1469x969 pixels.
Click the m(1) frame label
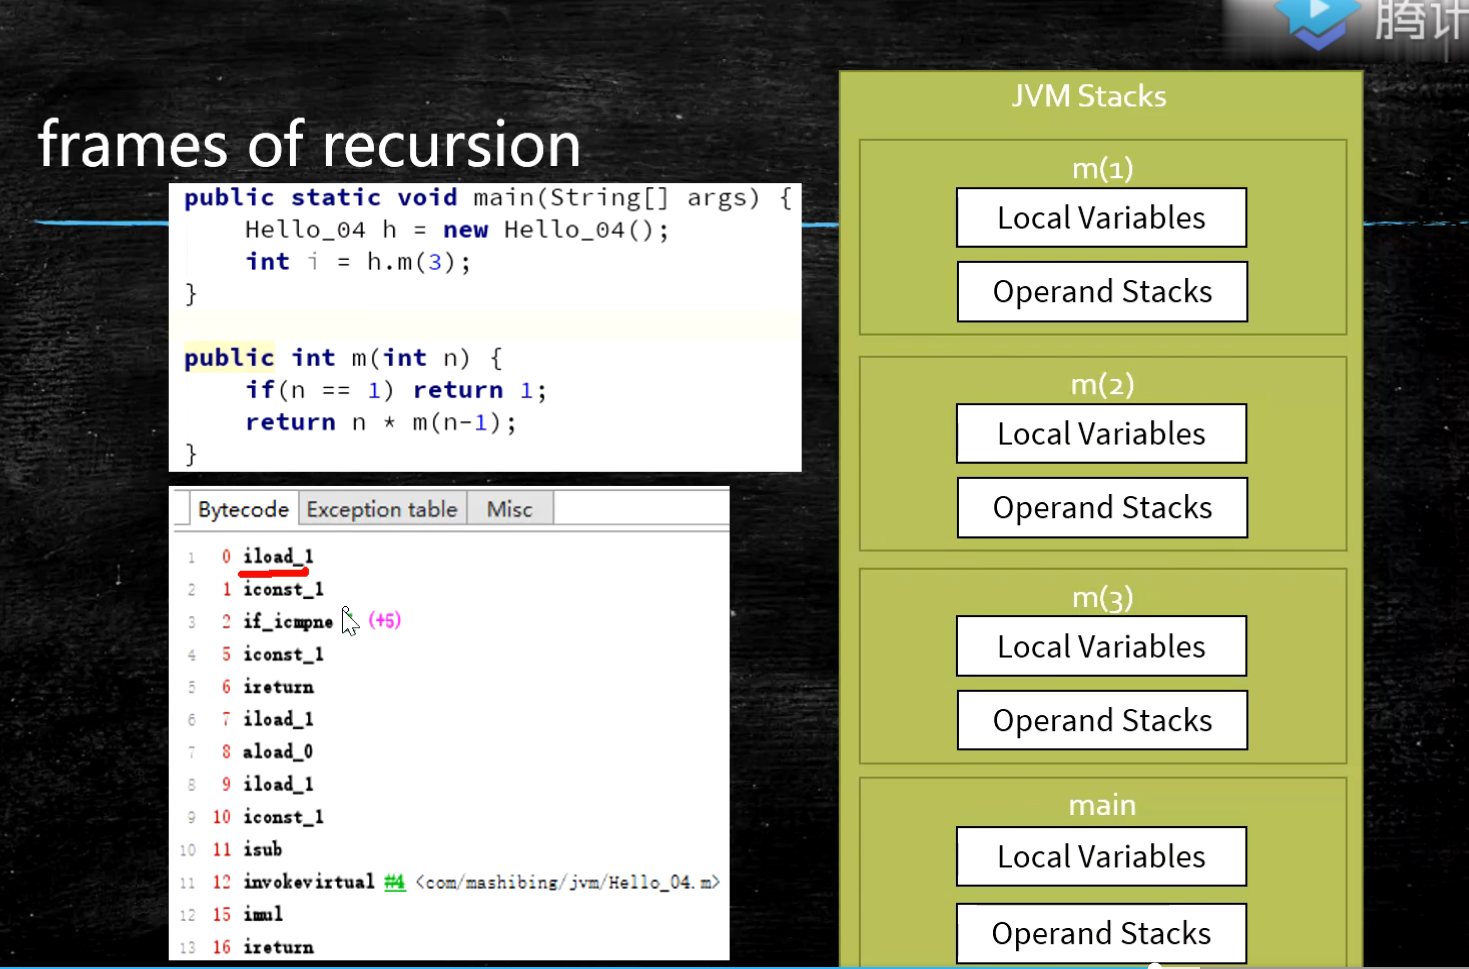tap(1102, 167)
